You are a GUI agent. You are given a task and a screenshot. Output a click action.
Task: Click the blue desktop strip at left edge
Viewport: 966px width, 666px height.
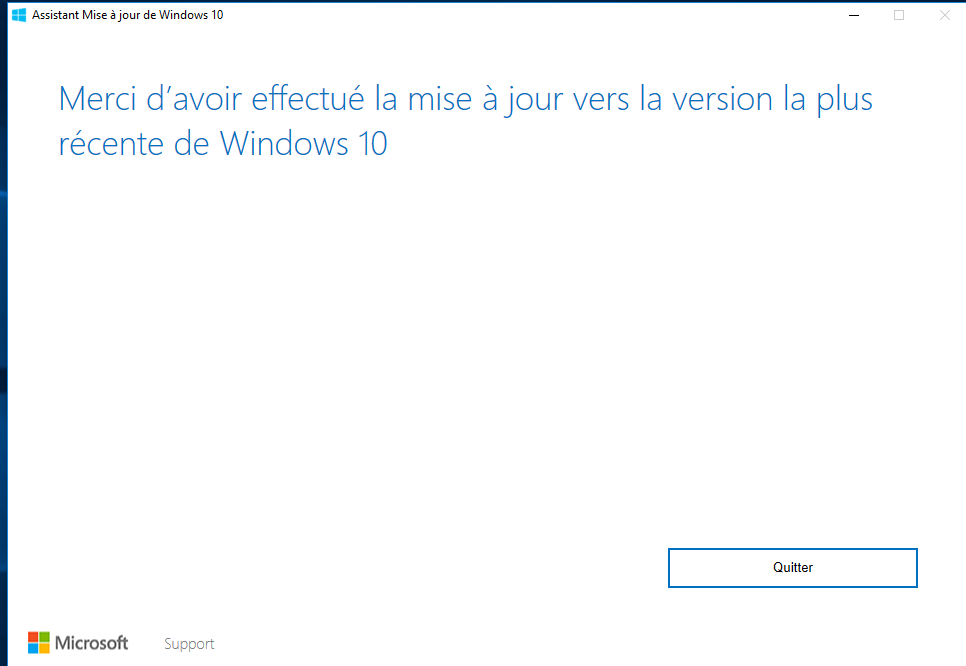point(3,333)
